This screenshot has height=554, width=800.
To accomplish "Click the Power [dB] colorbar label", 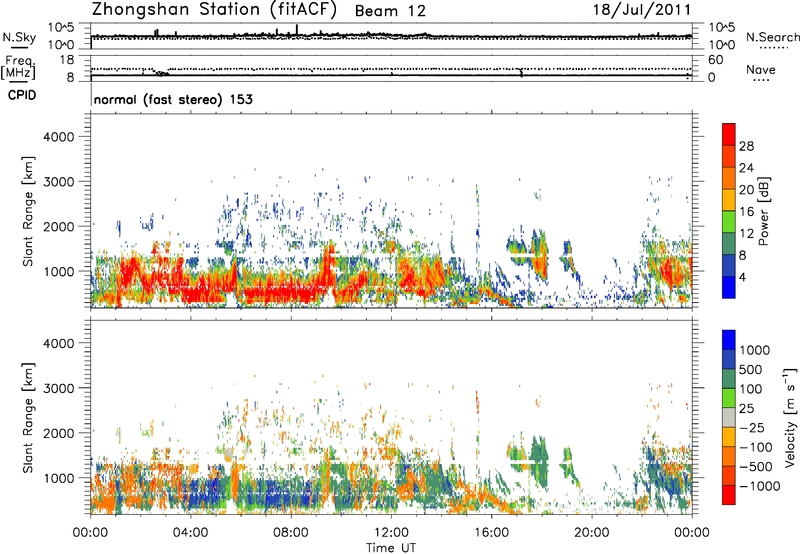I will pos(763,211).
